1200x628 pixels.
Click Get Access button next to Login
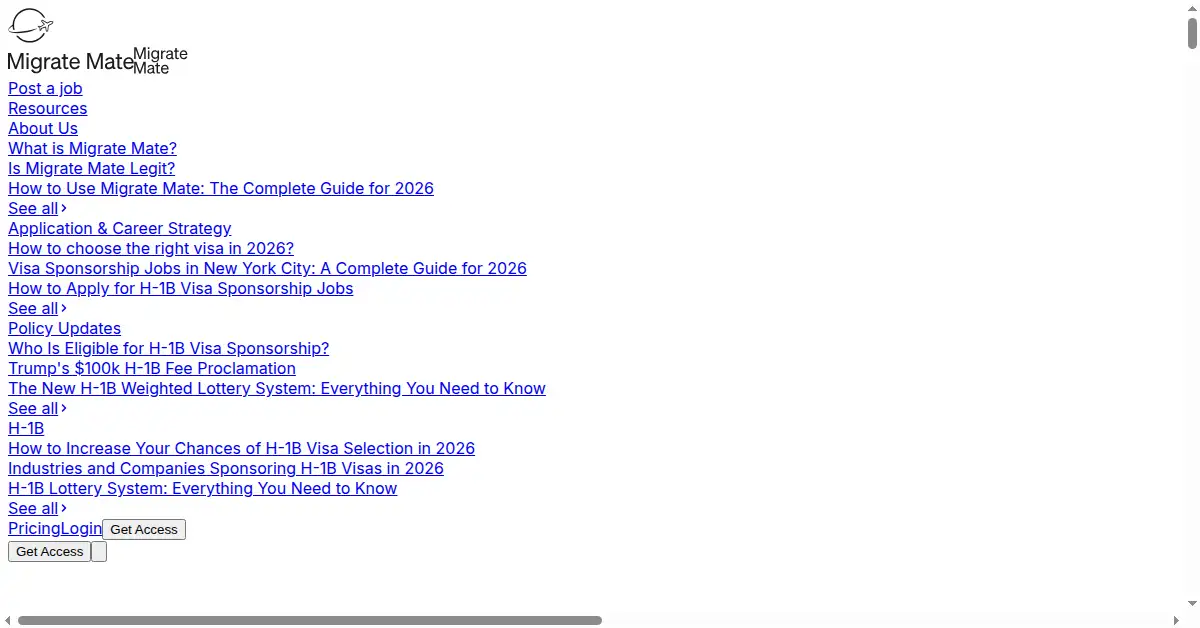144,529
